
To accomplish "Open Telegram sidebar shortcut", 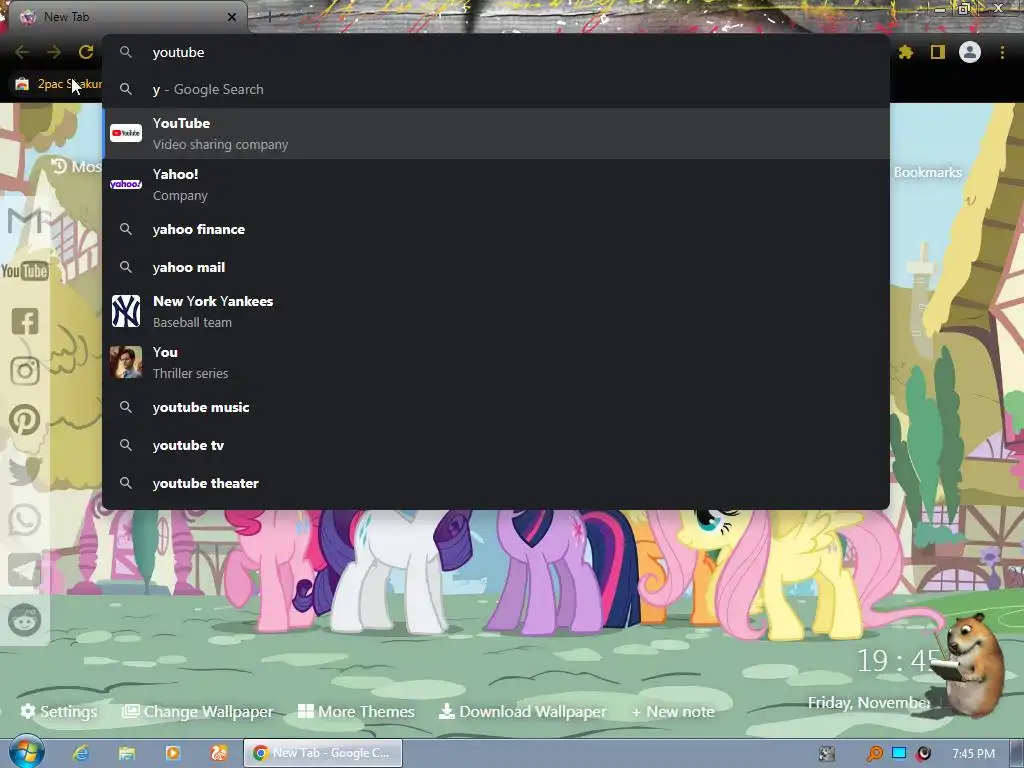I will click(25, 570).
